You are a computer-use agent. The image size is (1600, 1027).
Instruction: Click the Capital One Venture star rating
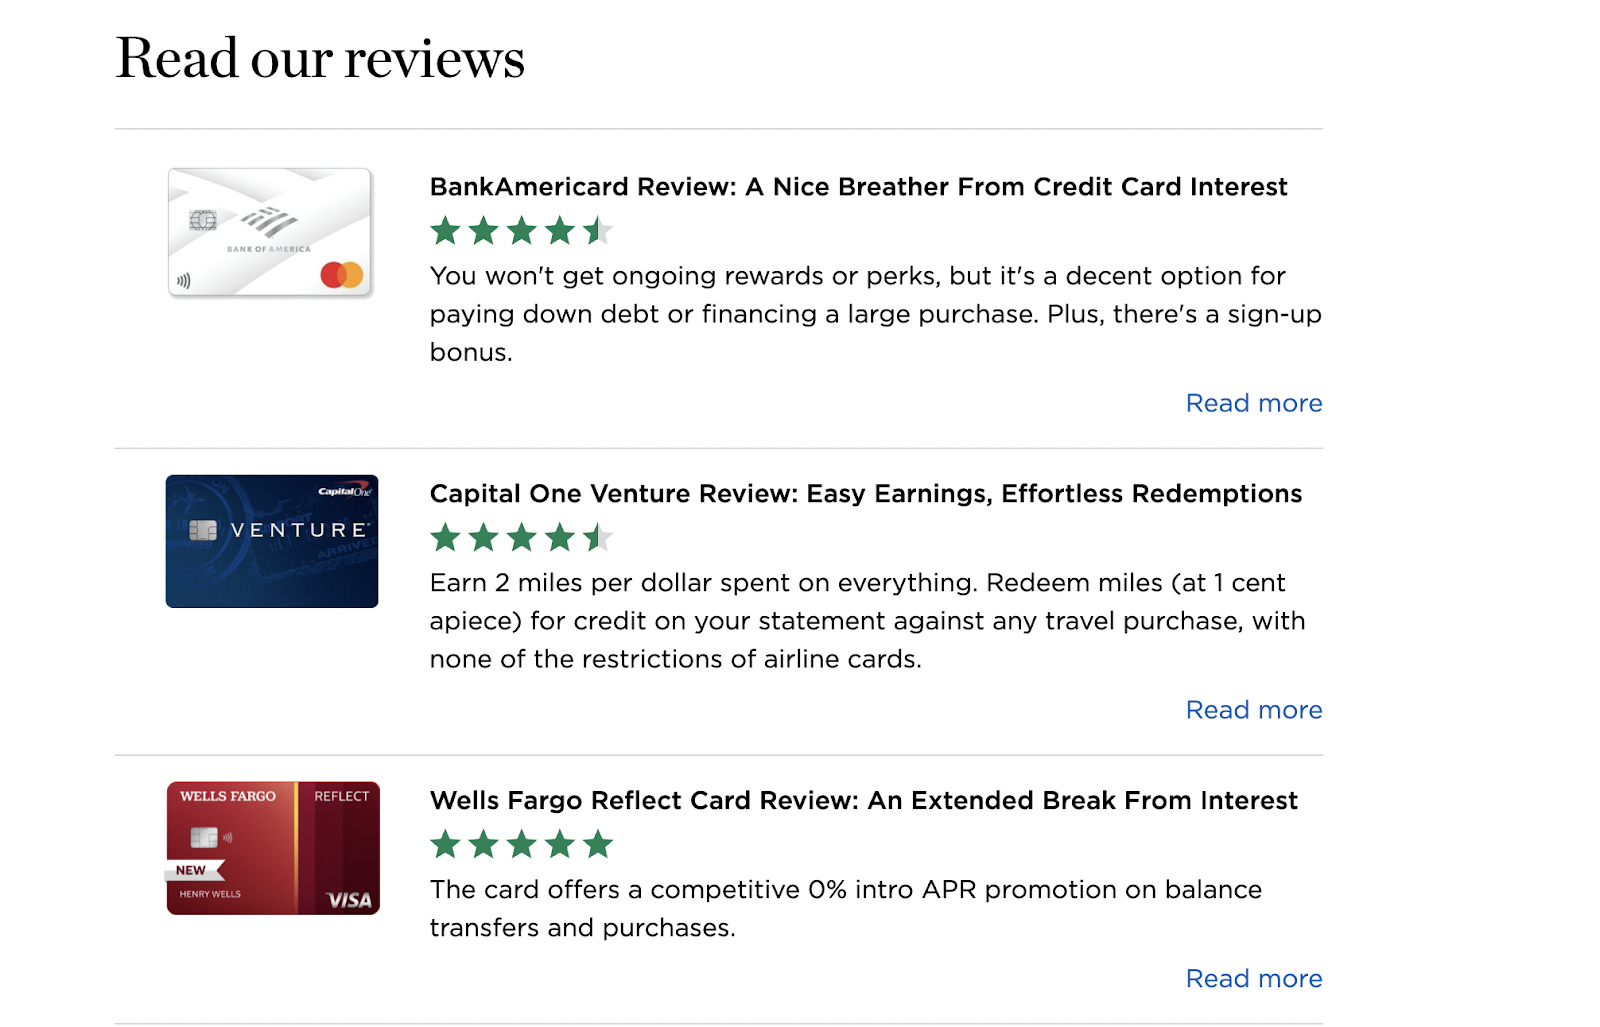point(521,538)
